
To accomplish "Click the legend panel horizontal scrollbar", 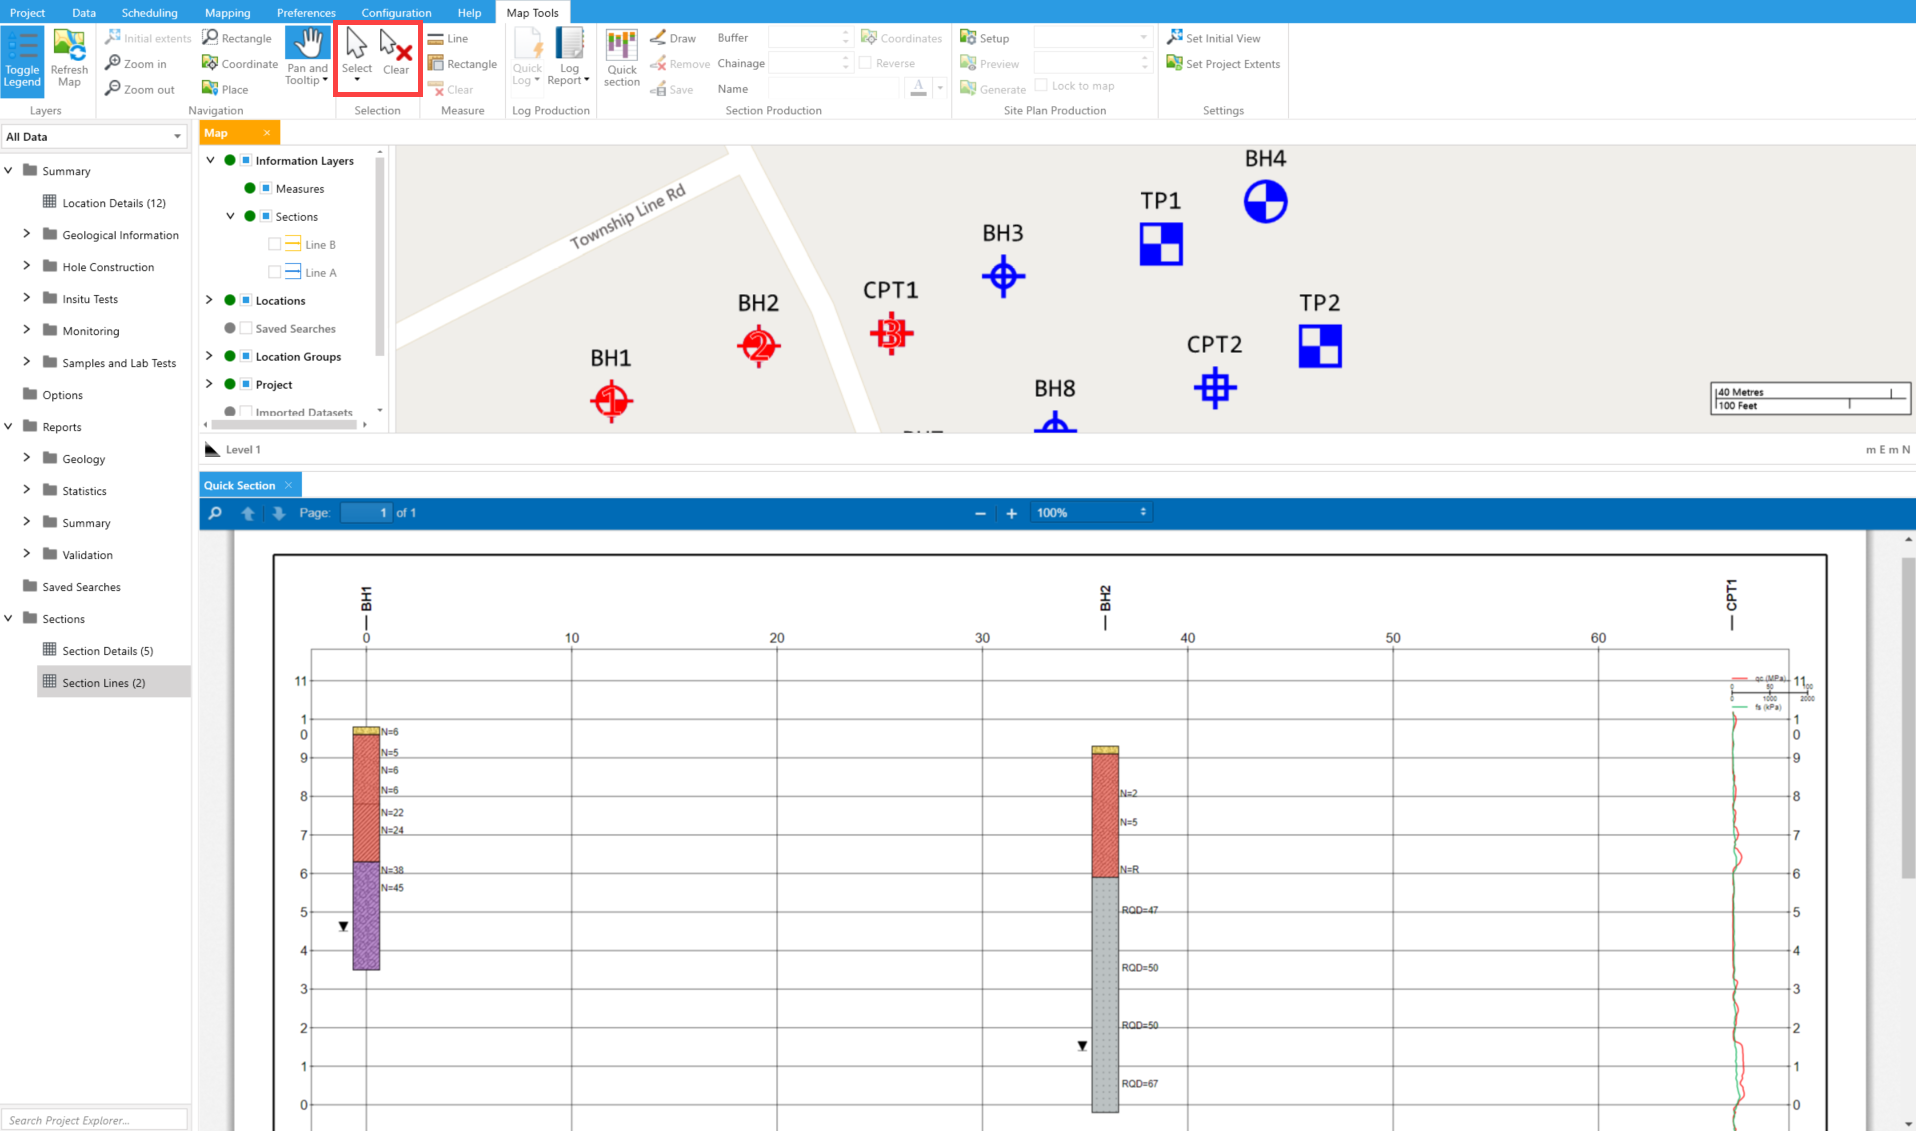I will coord(284,425).
